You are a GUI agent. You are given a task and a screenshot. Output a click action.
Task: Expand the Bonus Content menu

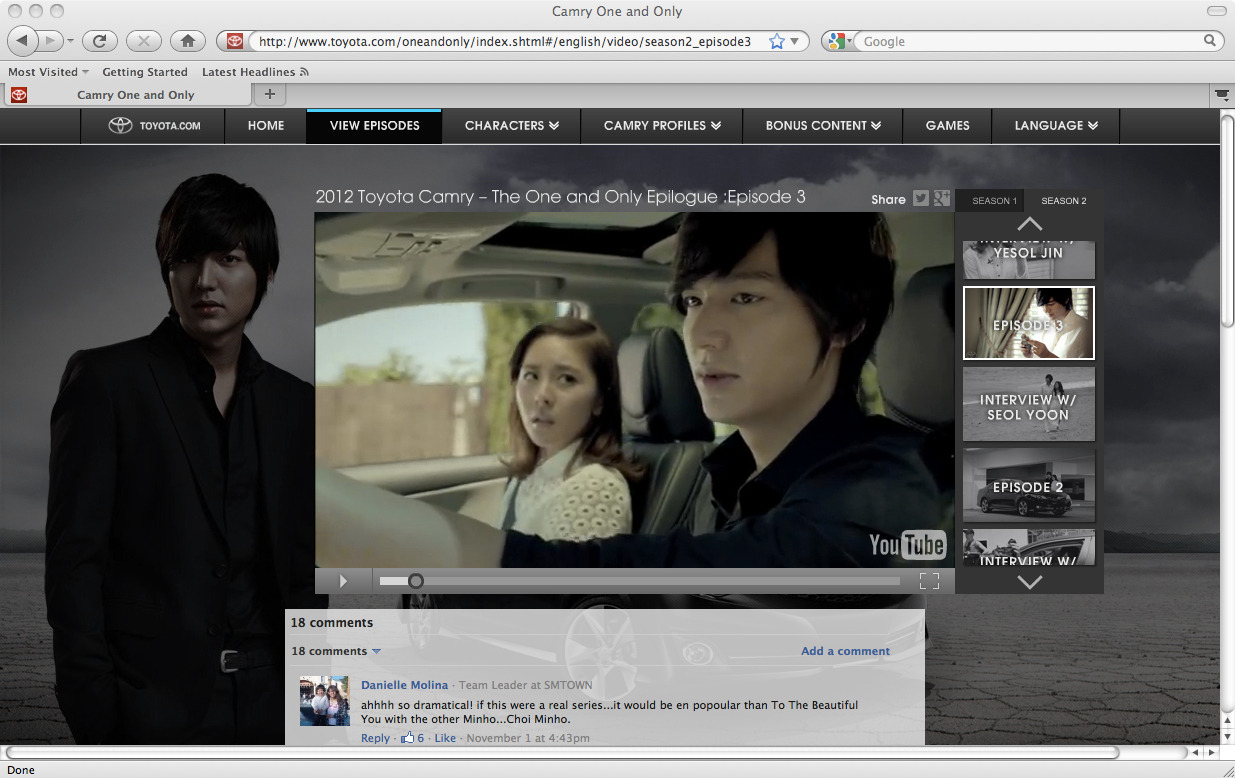click(x=823, y=126)
